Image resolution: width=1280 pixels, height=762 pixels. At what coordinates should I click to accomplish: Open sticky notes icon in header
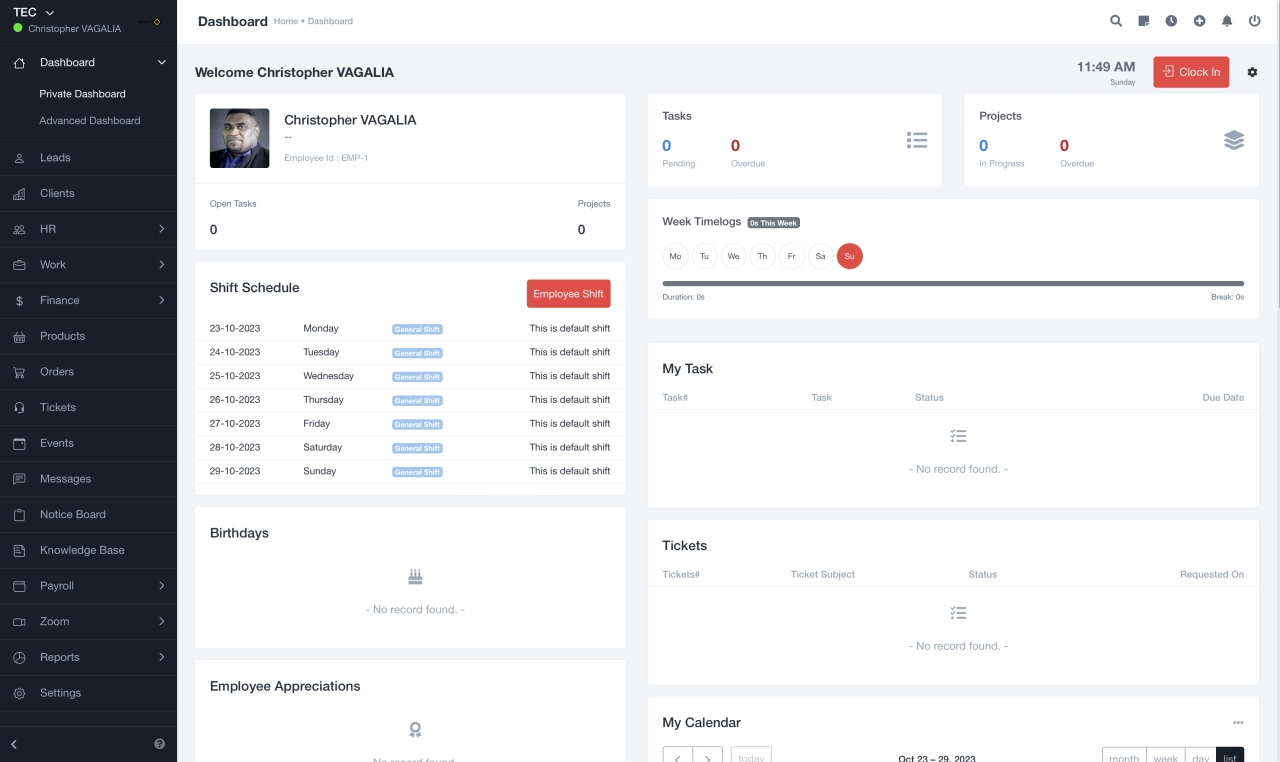[1144, 21]
